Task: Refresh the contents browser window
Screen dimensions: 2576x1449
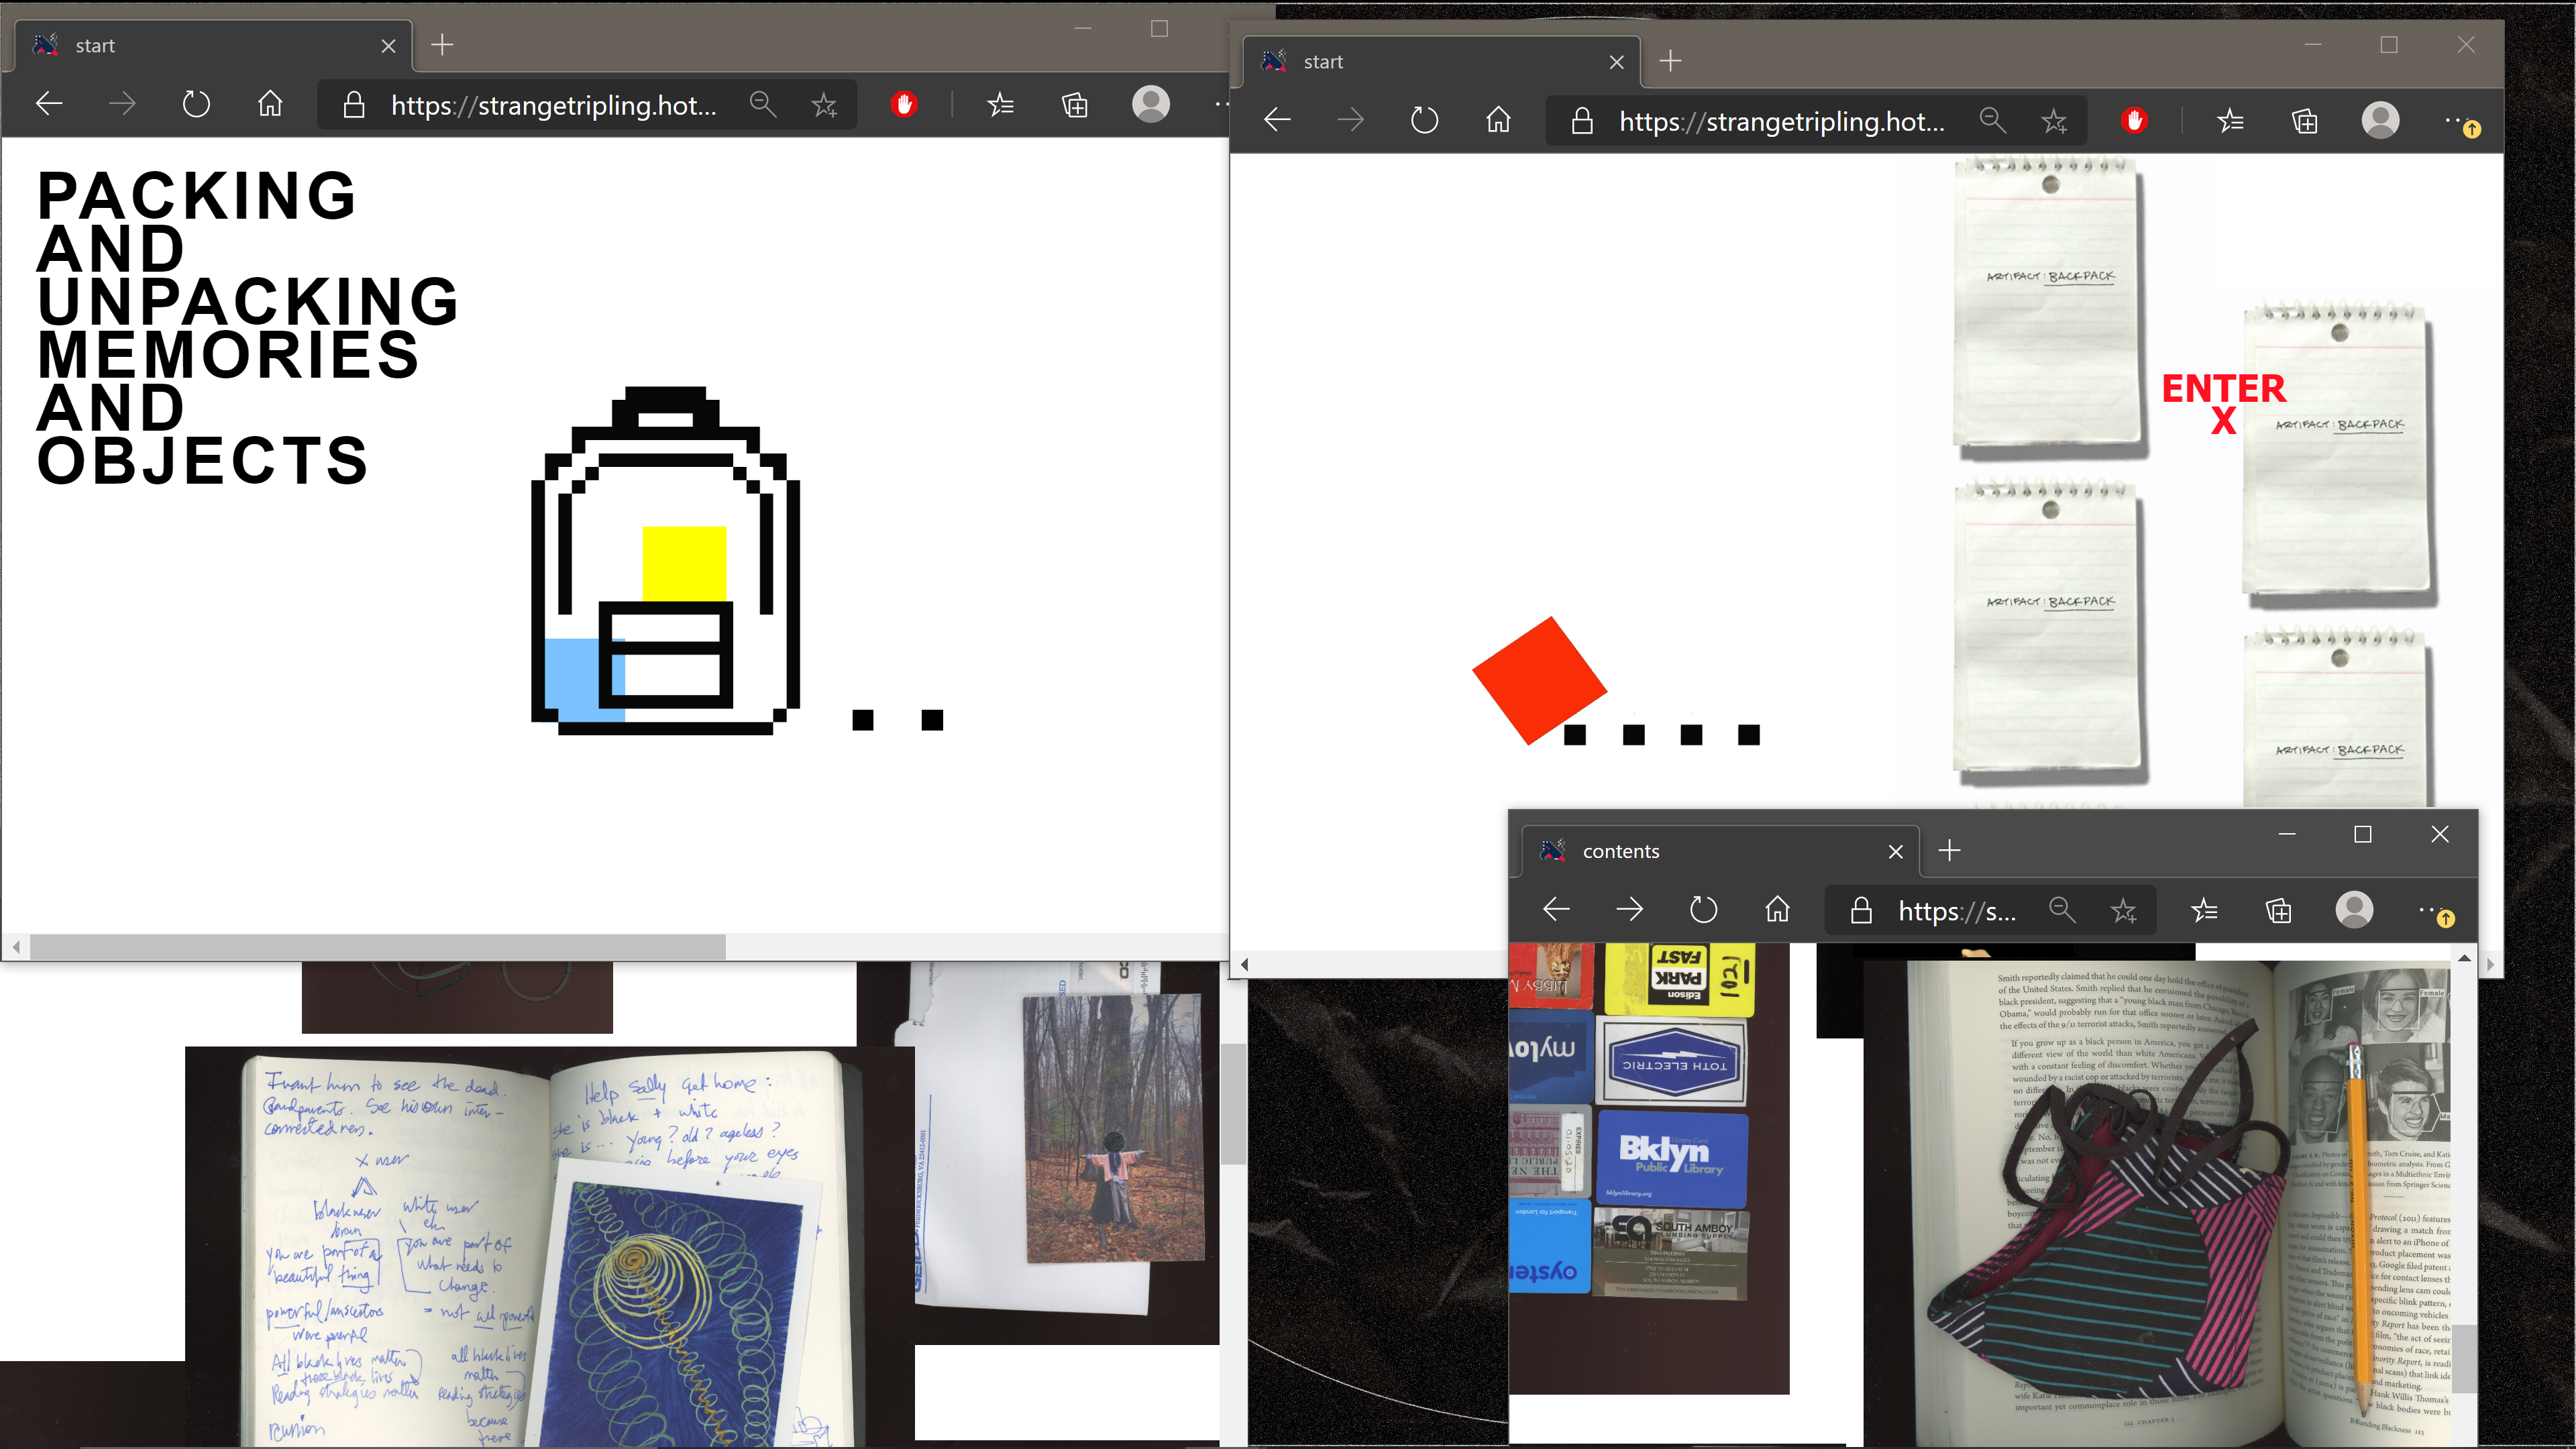Action: (1703, 910)
